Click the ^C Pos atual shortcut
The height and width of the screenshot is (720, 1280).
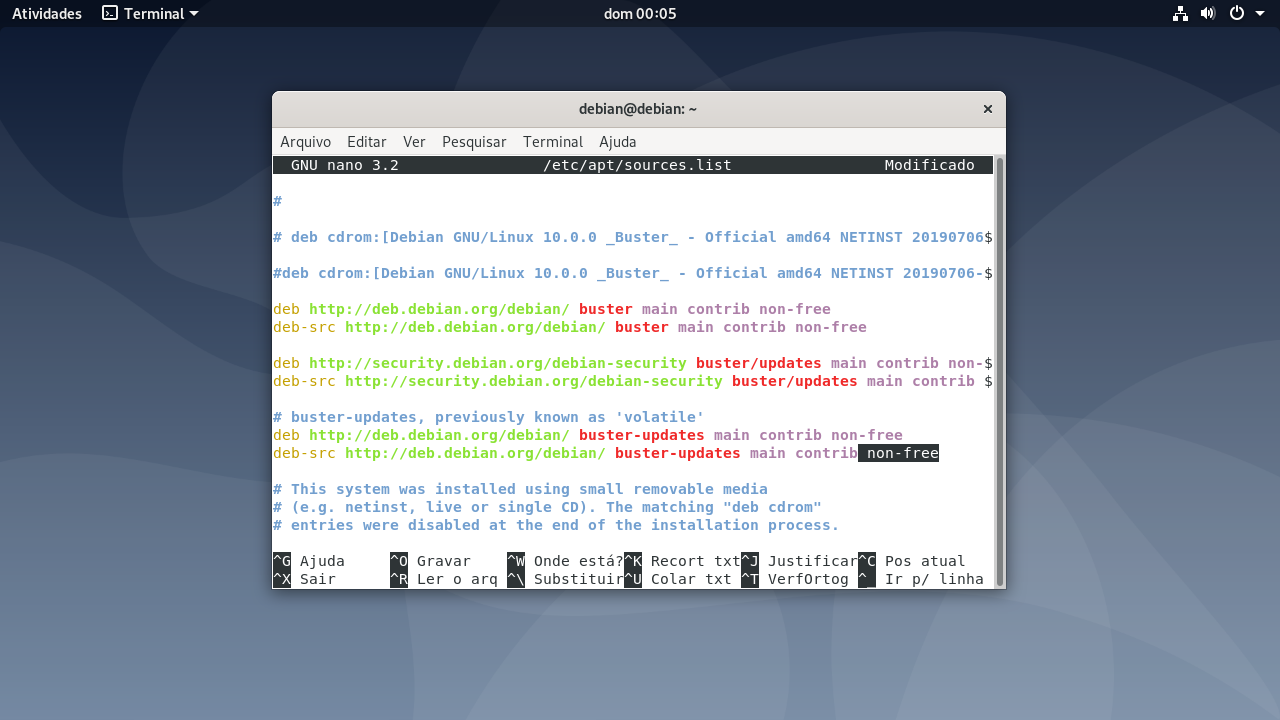point(912,561)
